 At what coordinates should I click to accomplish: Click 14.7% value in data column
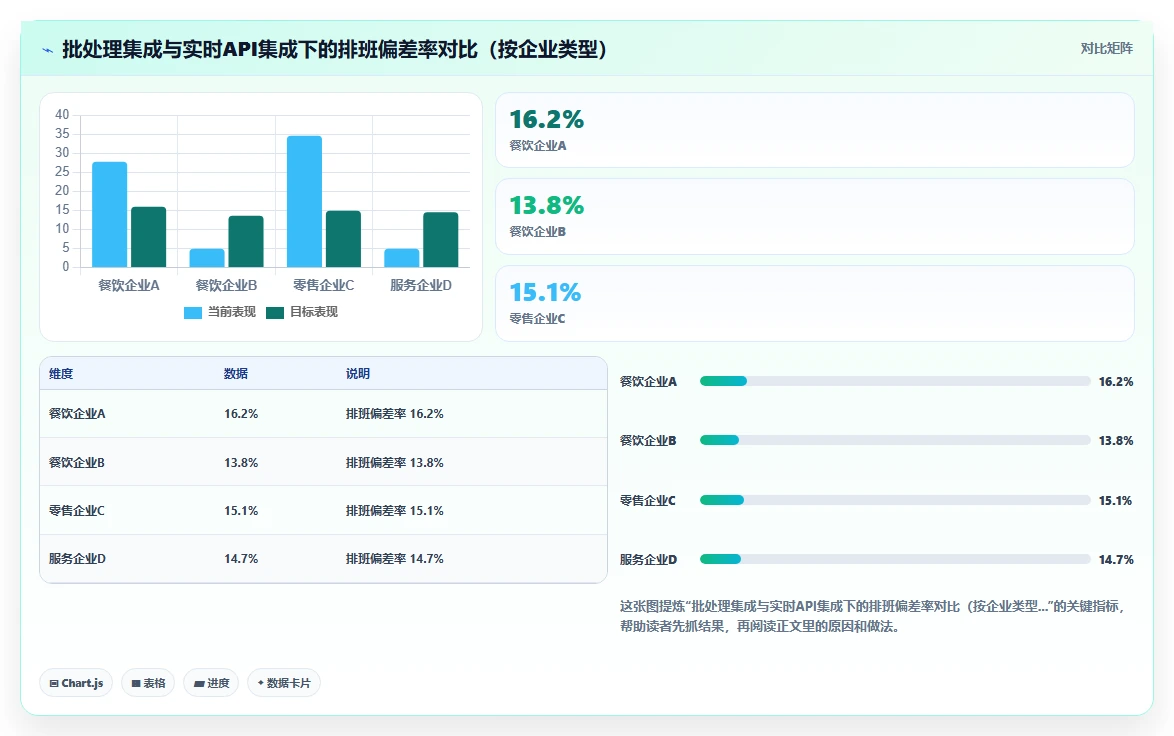click(241, 559)
